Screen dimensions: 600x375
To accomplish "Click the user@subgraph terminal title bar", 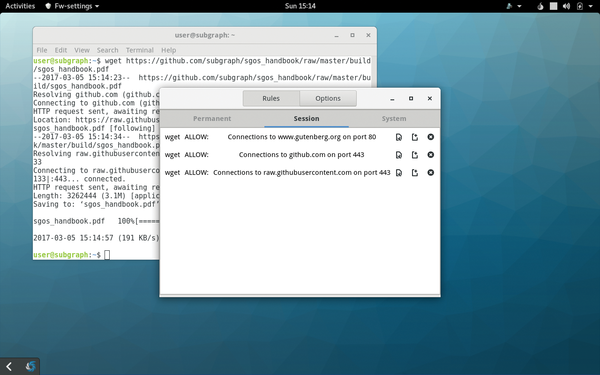I will [x=205, y=35].
